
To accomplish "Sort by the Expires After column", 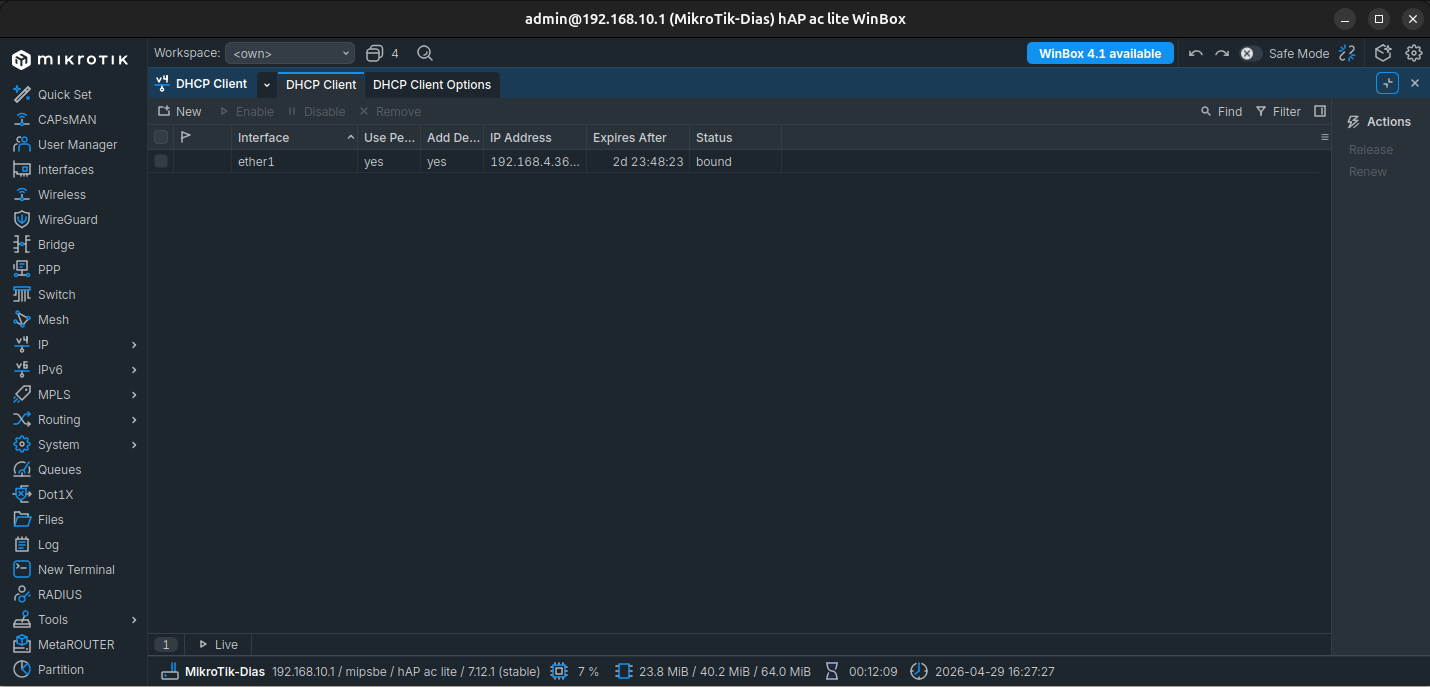I will (x=638, y=137).
